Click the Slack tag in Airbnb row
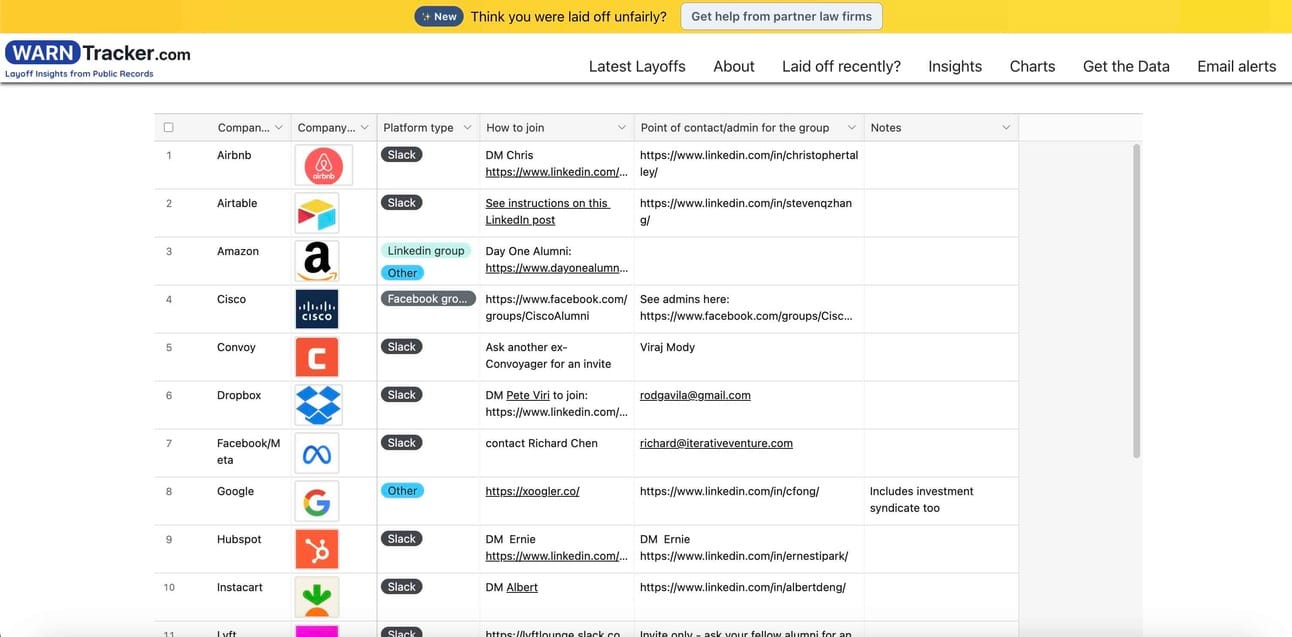The height and width of the screenshot is (637, 1292). point(402,155)
